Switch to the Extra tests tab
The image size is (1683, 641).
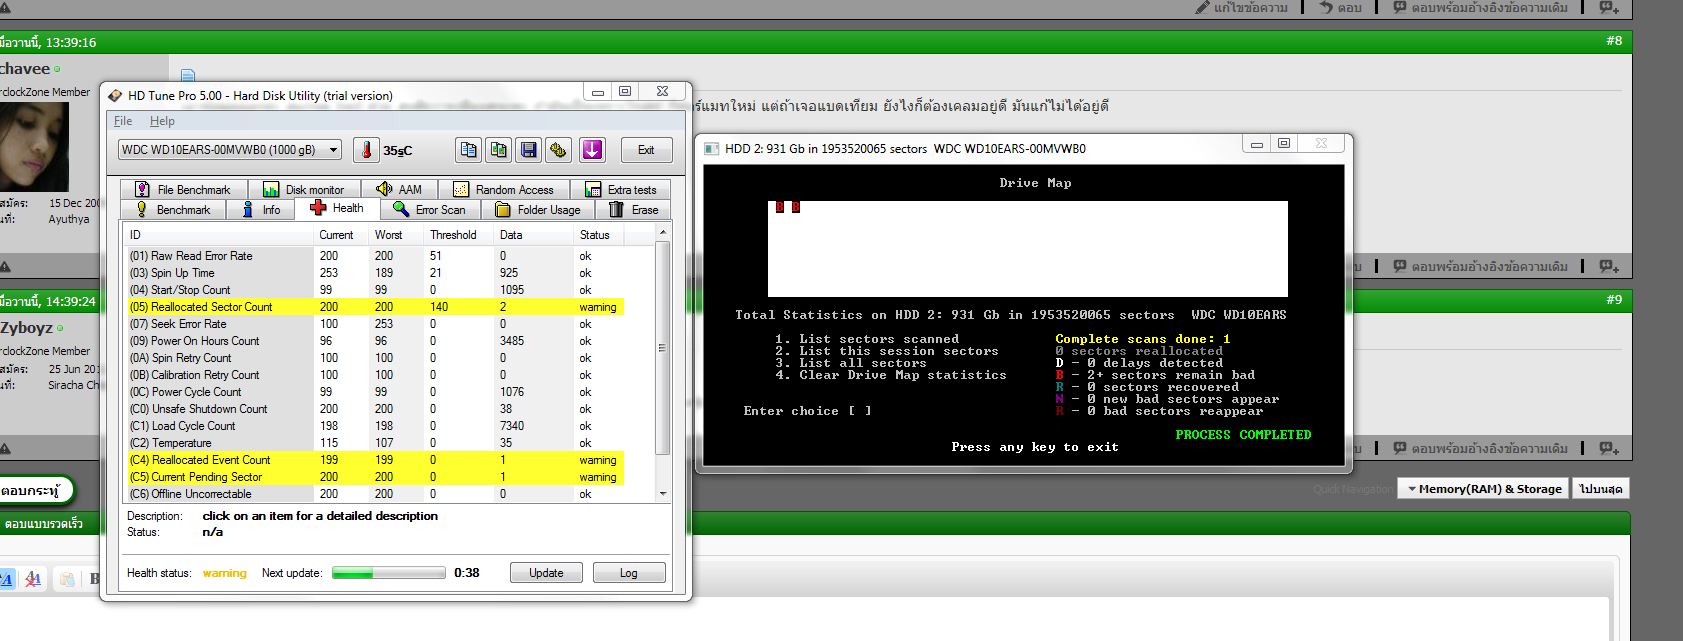[x=620, y=189]
